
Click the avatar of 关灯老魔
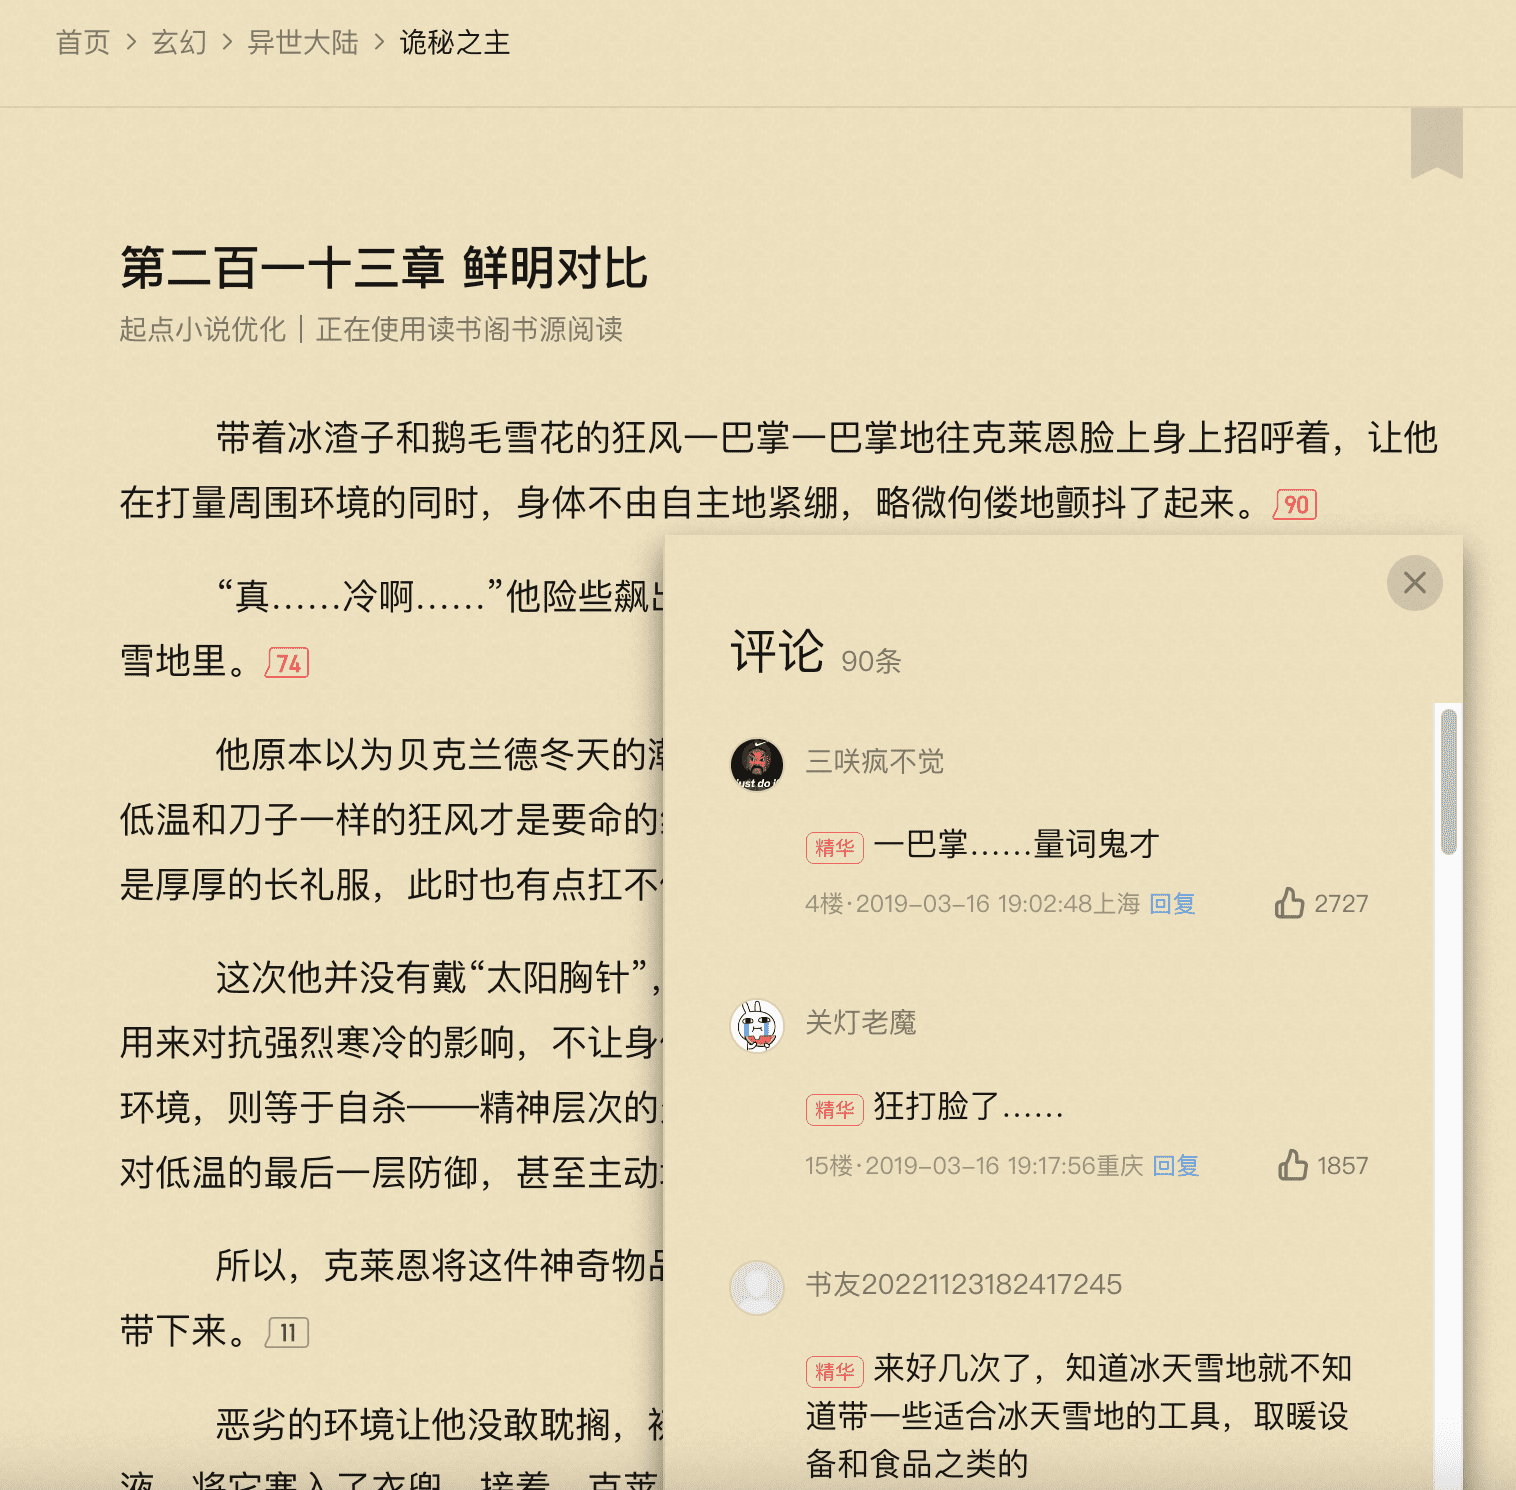click(757, 1026)
